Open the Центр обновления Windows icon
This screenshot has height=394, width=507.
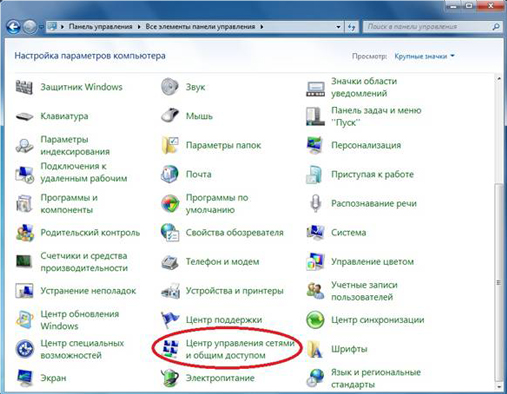[x=24, y=320]
